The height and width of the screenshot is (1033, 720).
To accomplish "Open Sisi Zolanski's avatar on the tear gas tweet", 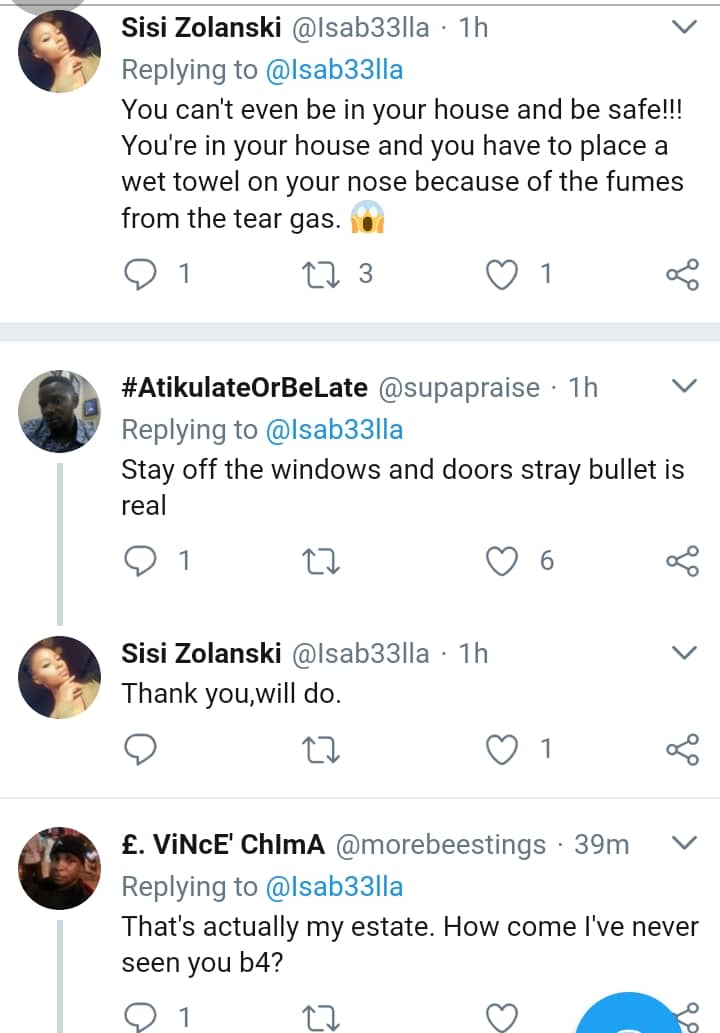I will [60, 52].
